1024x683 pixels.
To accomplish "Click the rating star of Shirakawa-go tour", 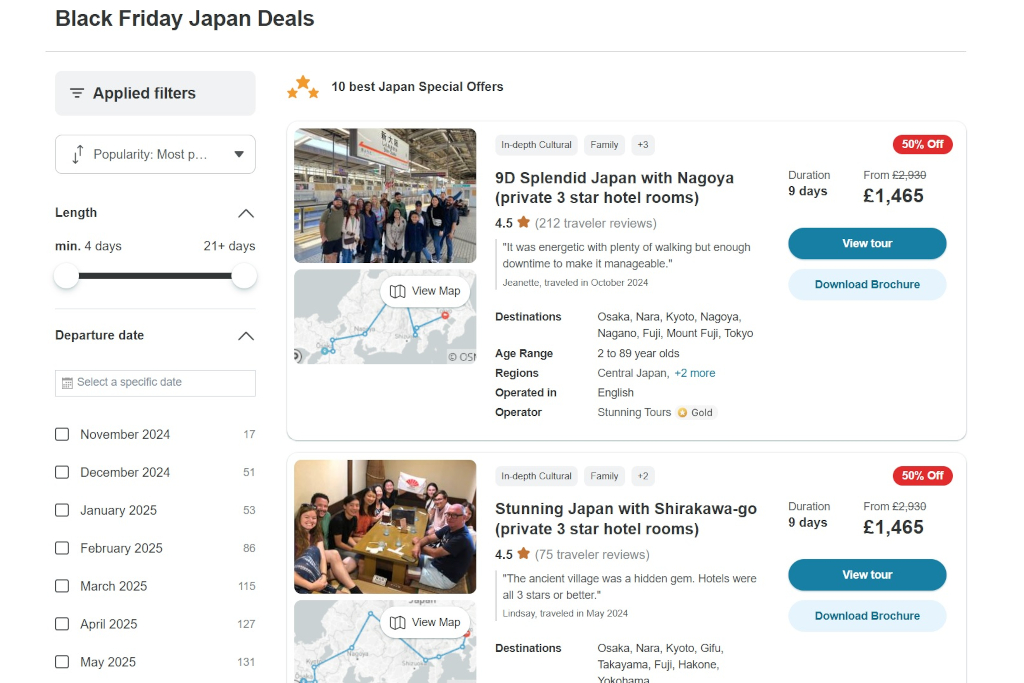I will (x=523, y=554).
